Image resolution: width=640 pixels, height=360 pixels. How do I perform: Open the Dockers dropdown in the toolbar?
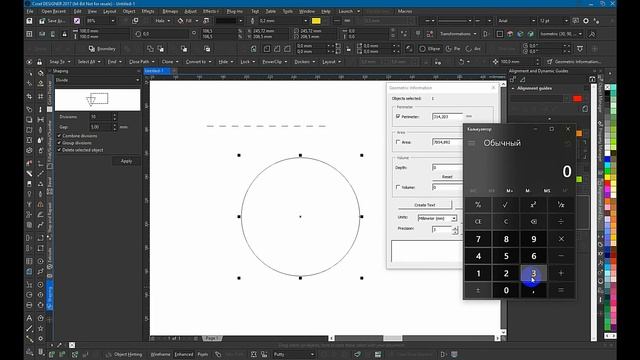304,62
